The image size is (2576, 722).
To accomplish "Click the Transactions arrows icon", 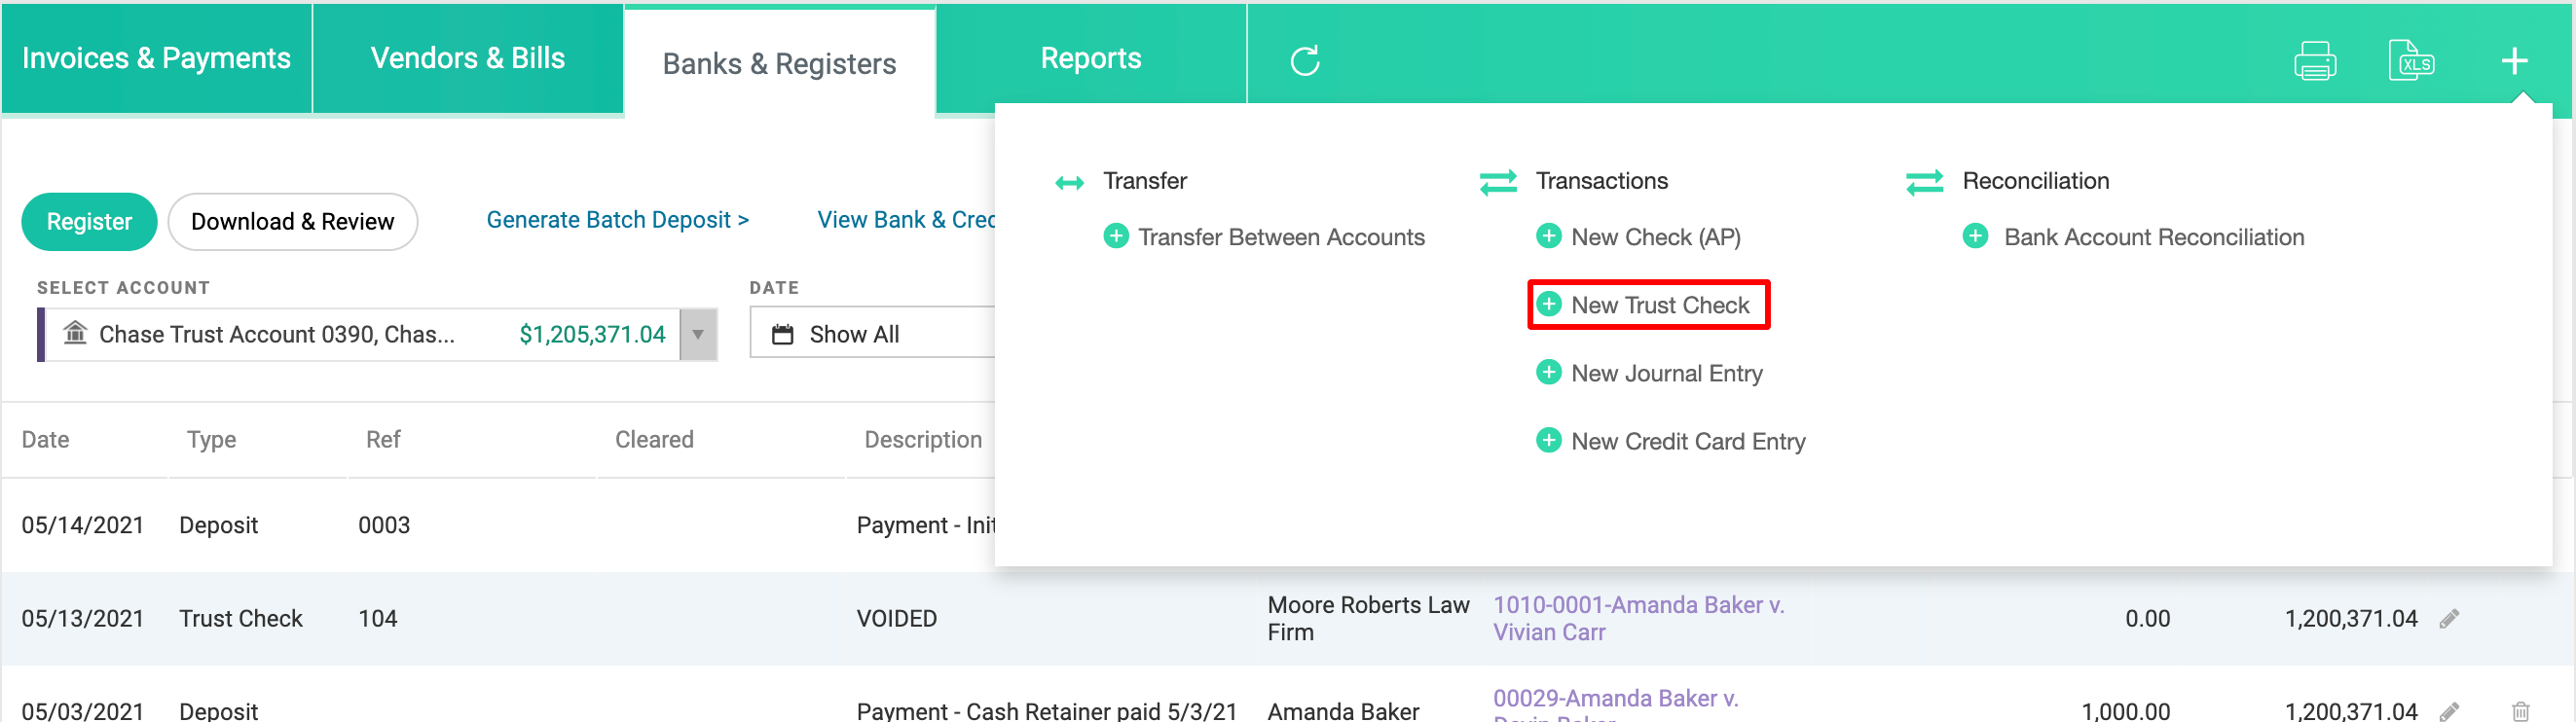I will 1498,182.
